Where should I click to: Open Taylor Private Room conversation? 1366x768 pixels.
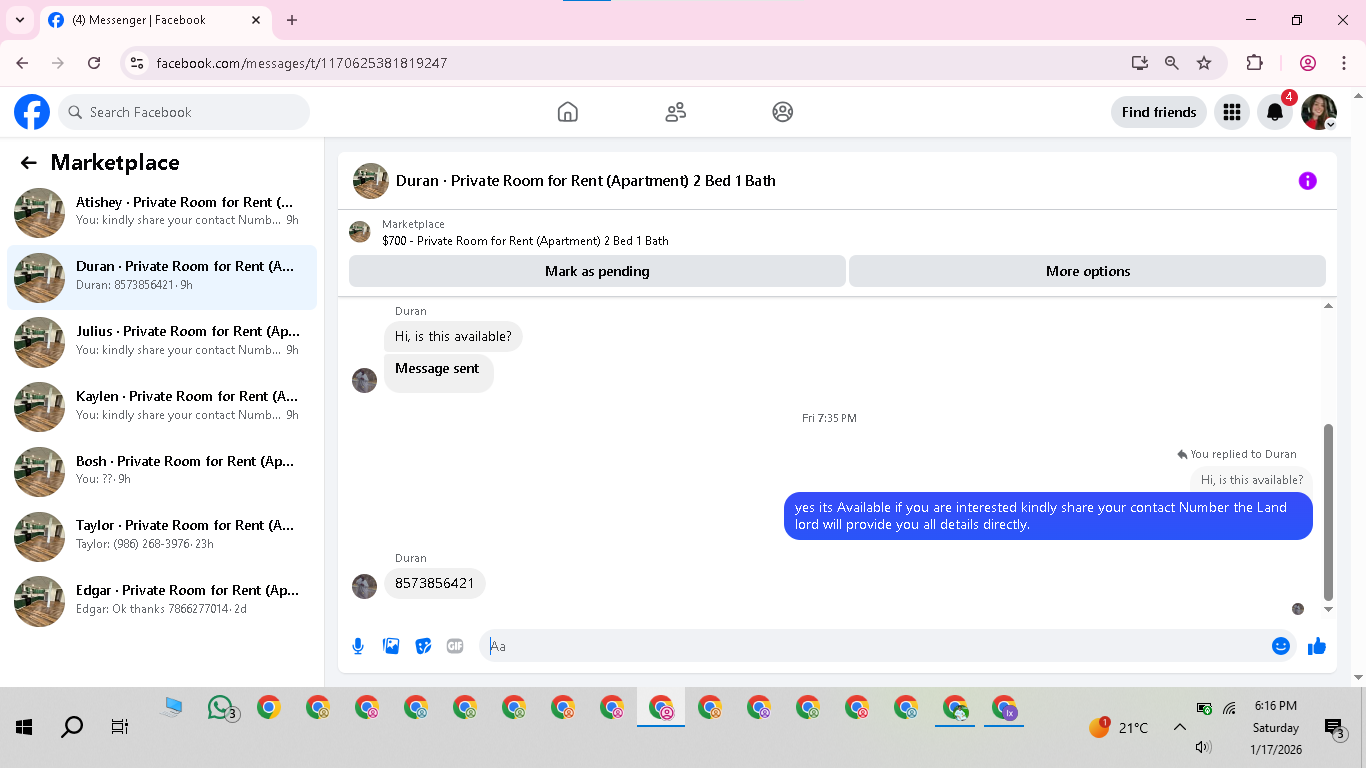(x=162, y=537)
